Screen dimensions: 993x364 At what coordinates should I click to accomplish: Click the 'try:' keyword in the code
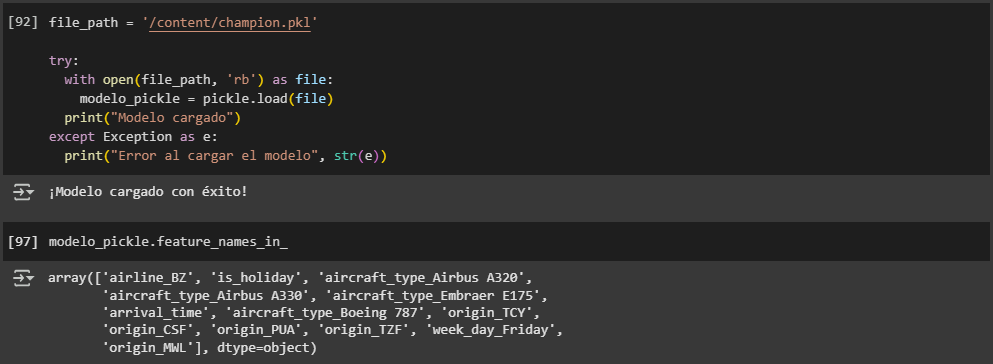point(64,61)
